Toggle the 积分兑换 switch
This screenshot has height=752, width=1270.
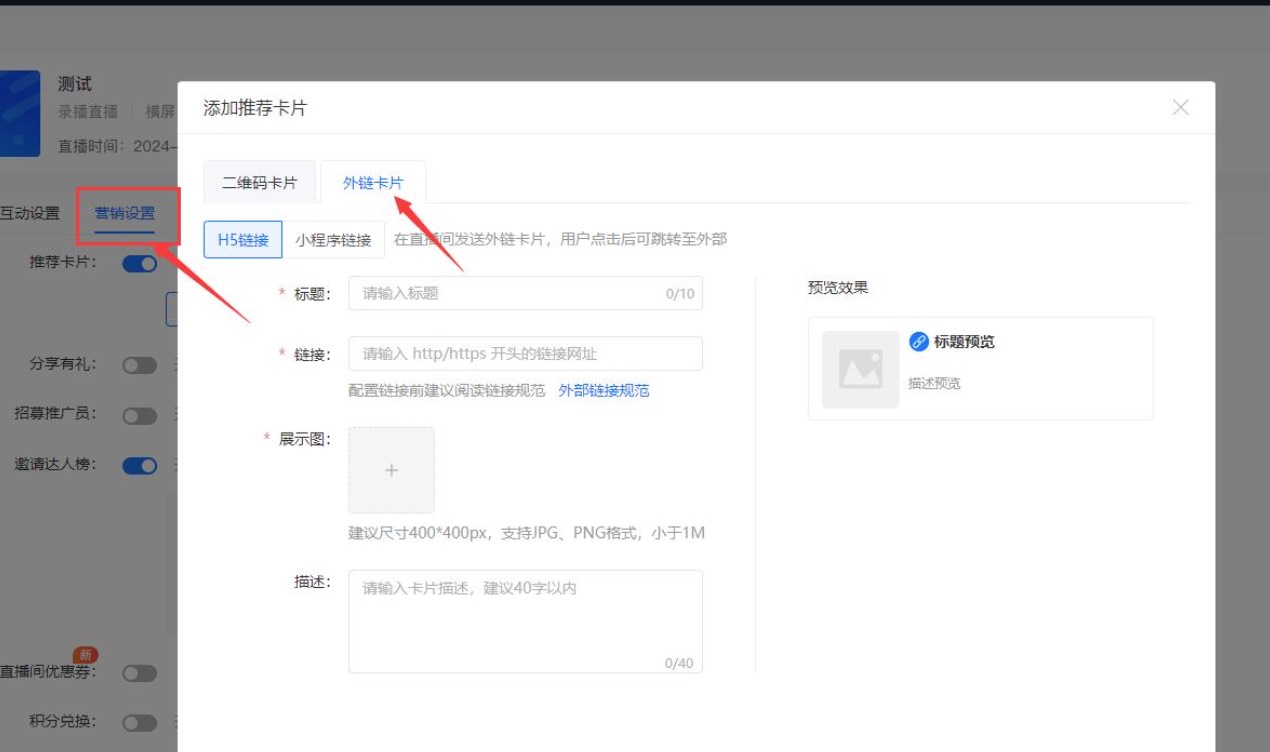click(140, 722)
